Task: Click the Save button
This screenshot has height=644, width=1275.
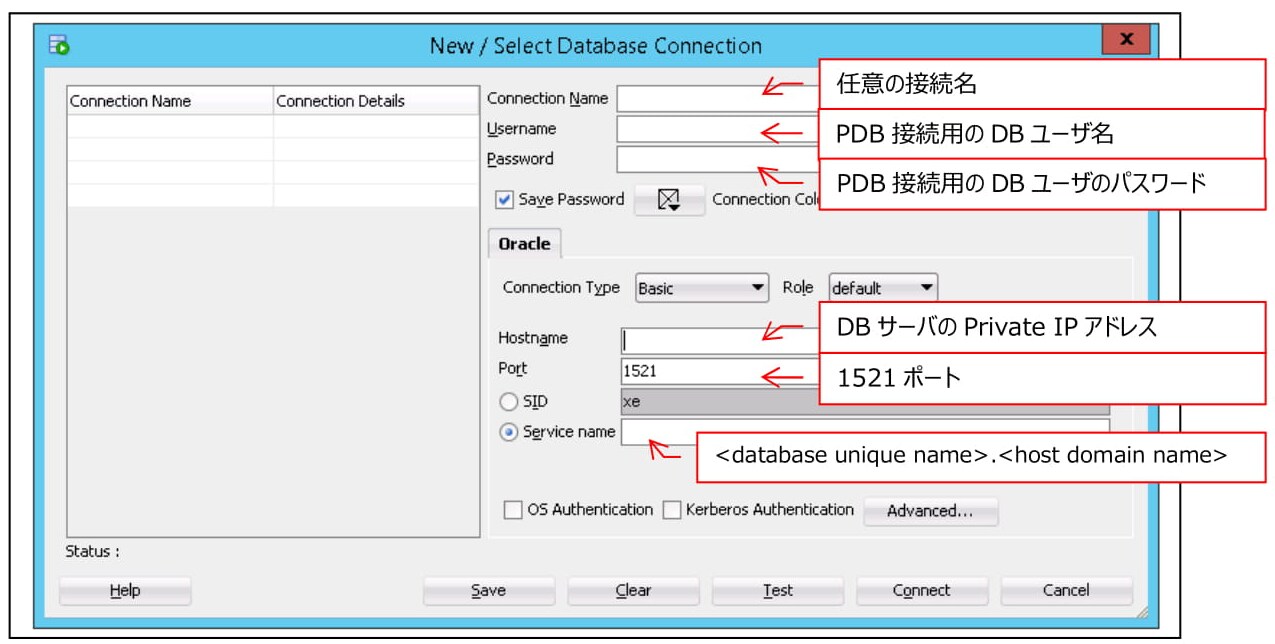Action: [488, 591]
